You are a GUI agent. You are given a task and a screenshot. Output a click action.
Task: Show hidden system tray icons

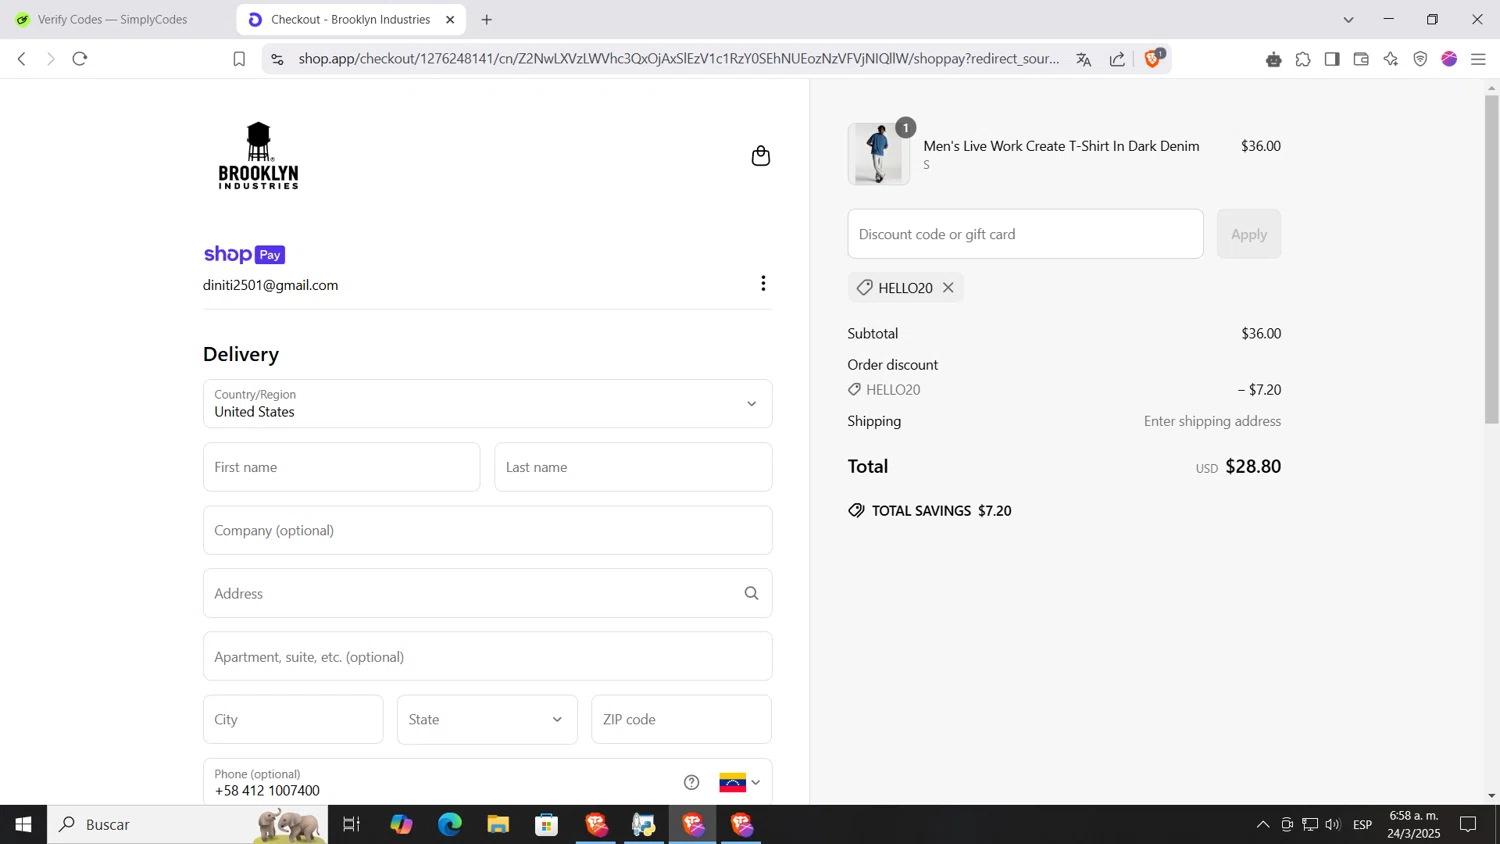tap(1263, 824)
